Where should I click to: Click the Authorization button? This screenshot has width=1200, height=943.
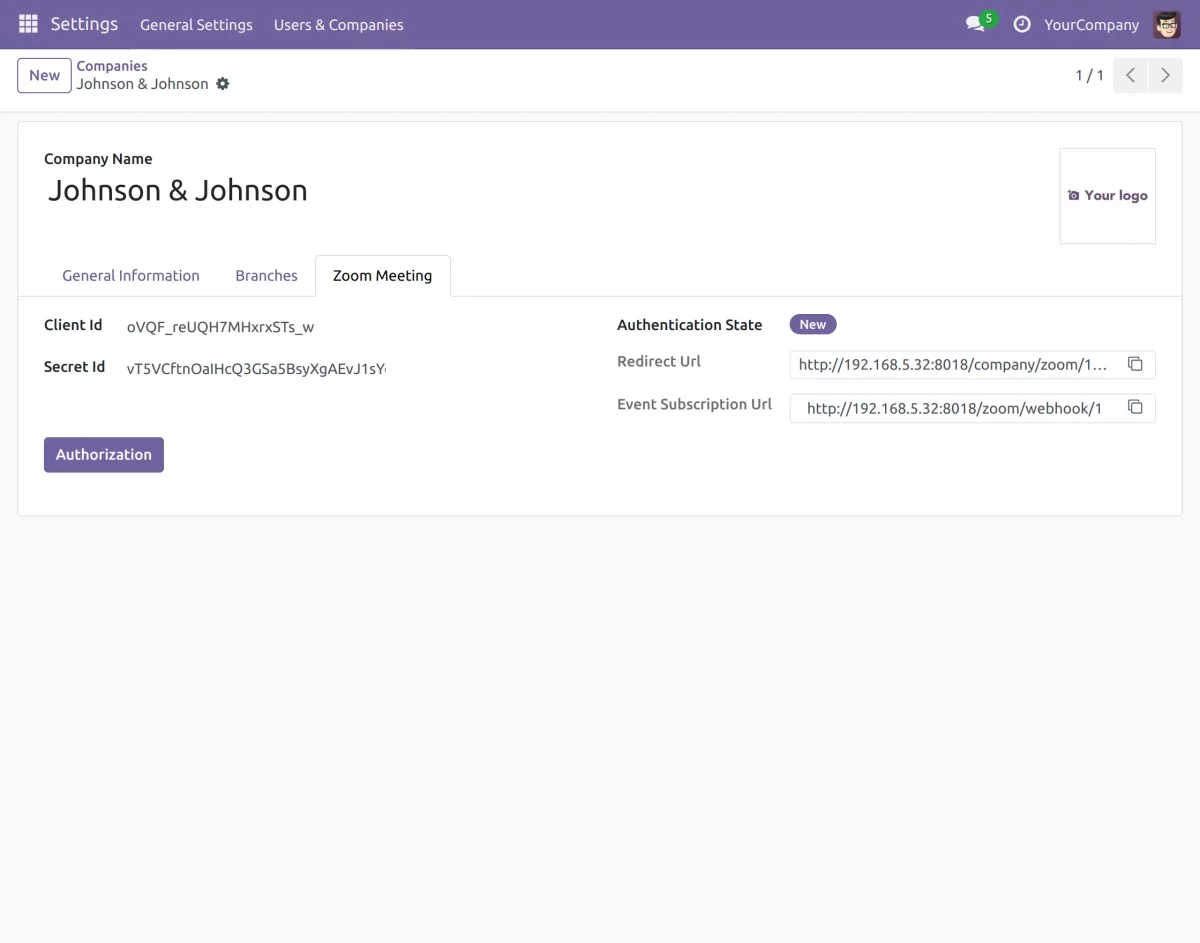[x=104, y=454]
